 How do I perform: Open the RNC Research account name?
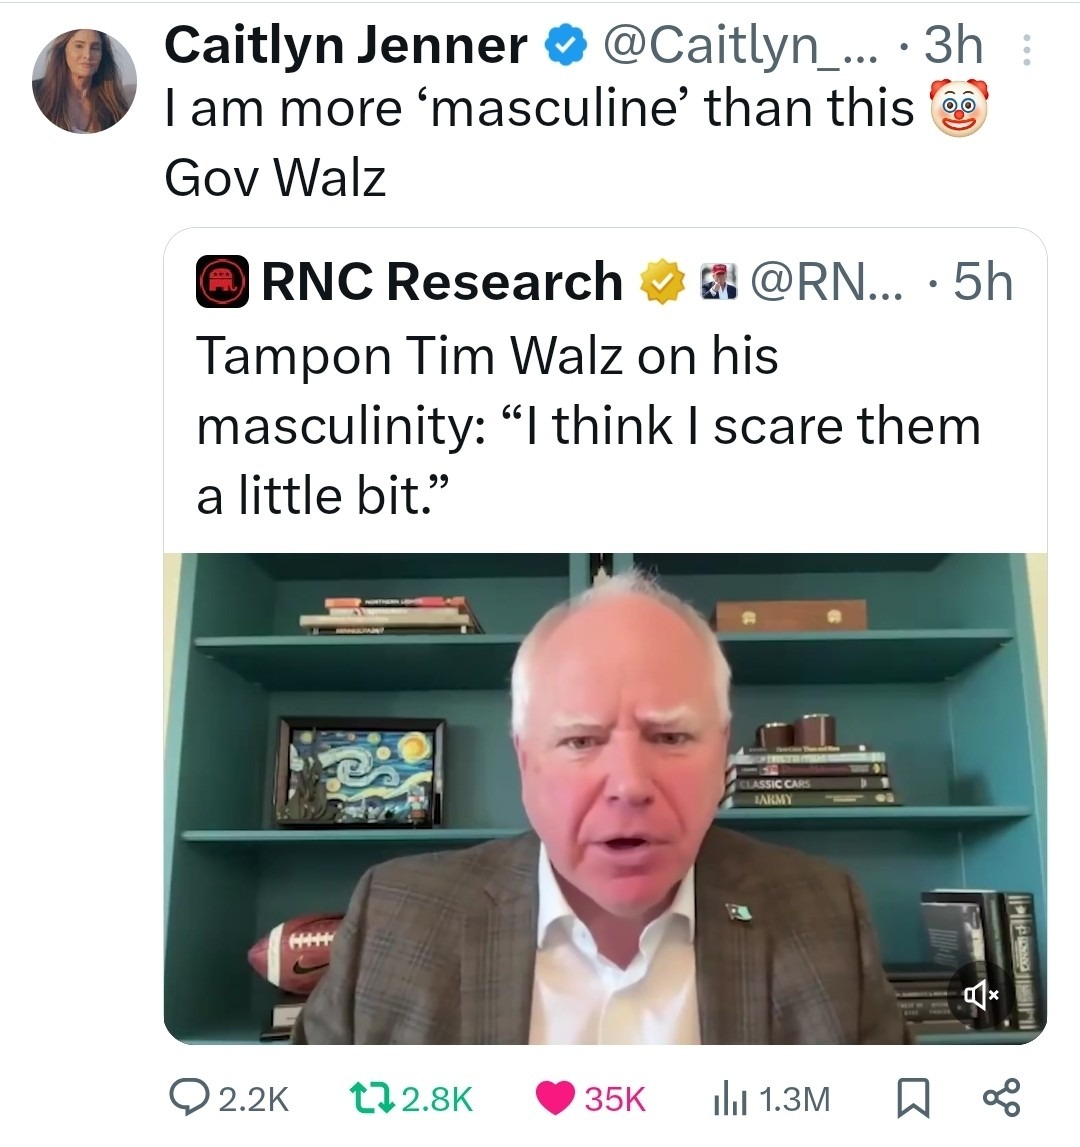tap(441, 282)
